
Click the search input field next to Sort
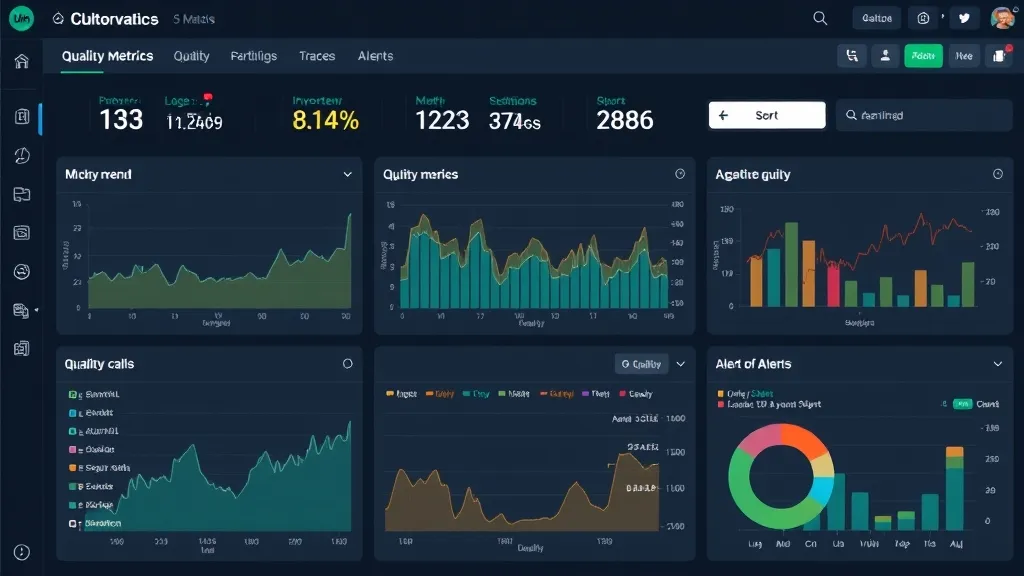point(923,115)
